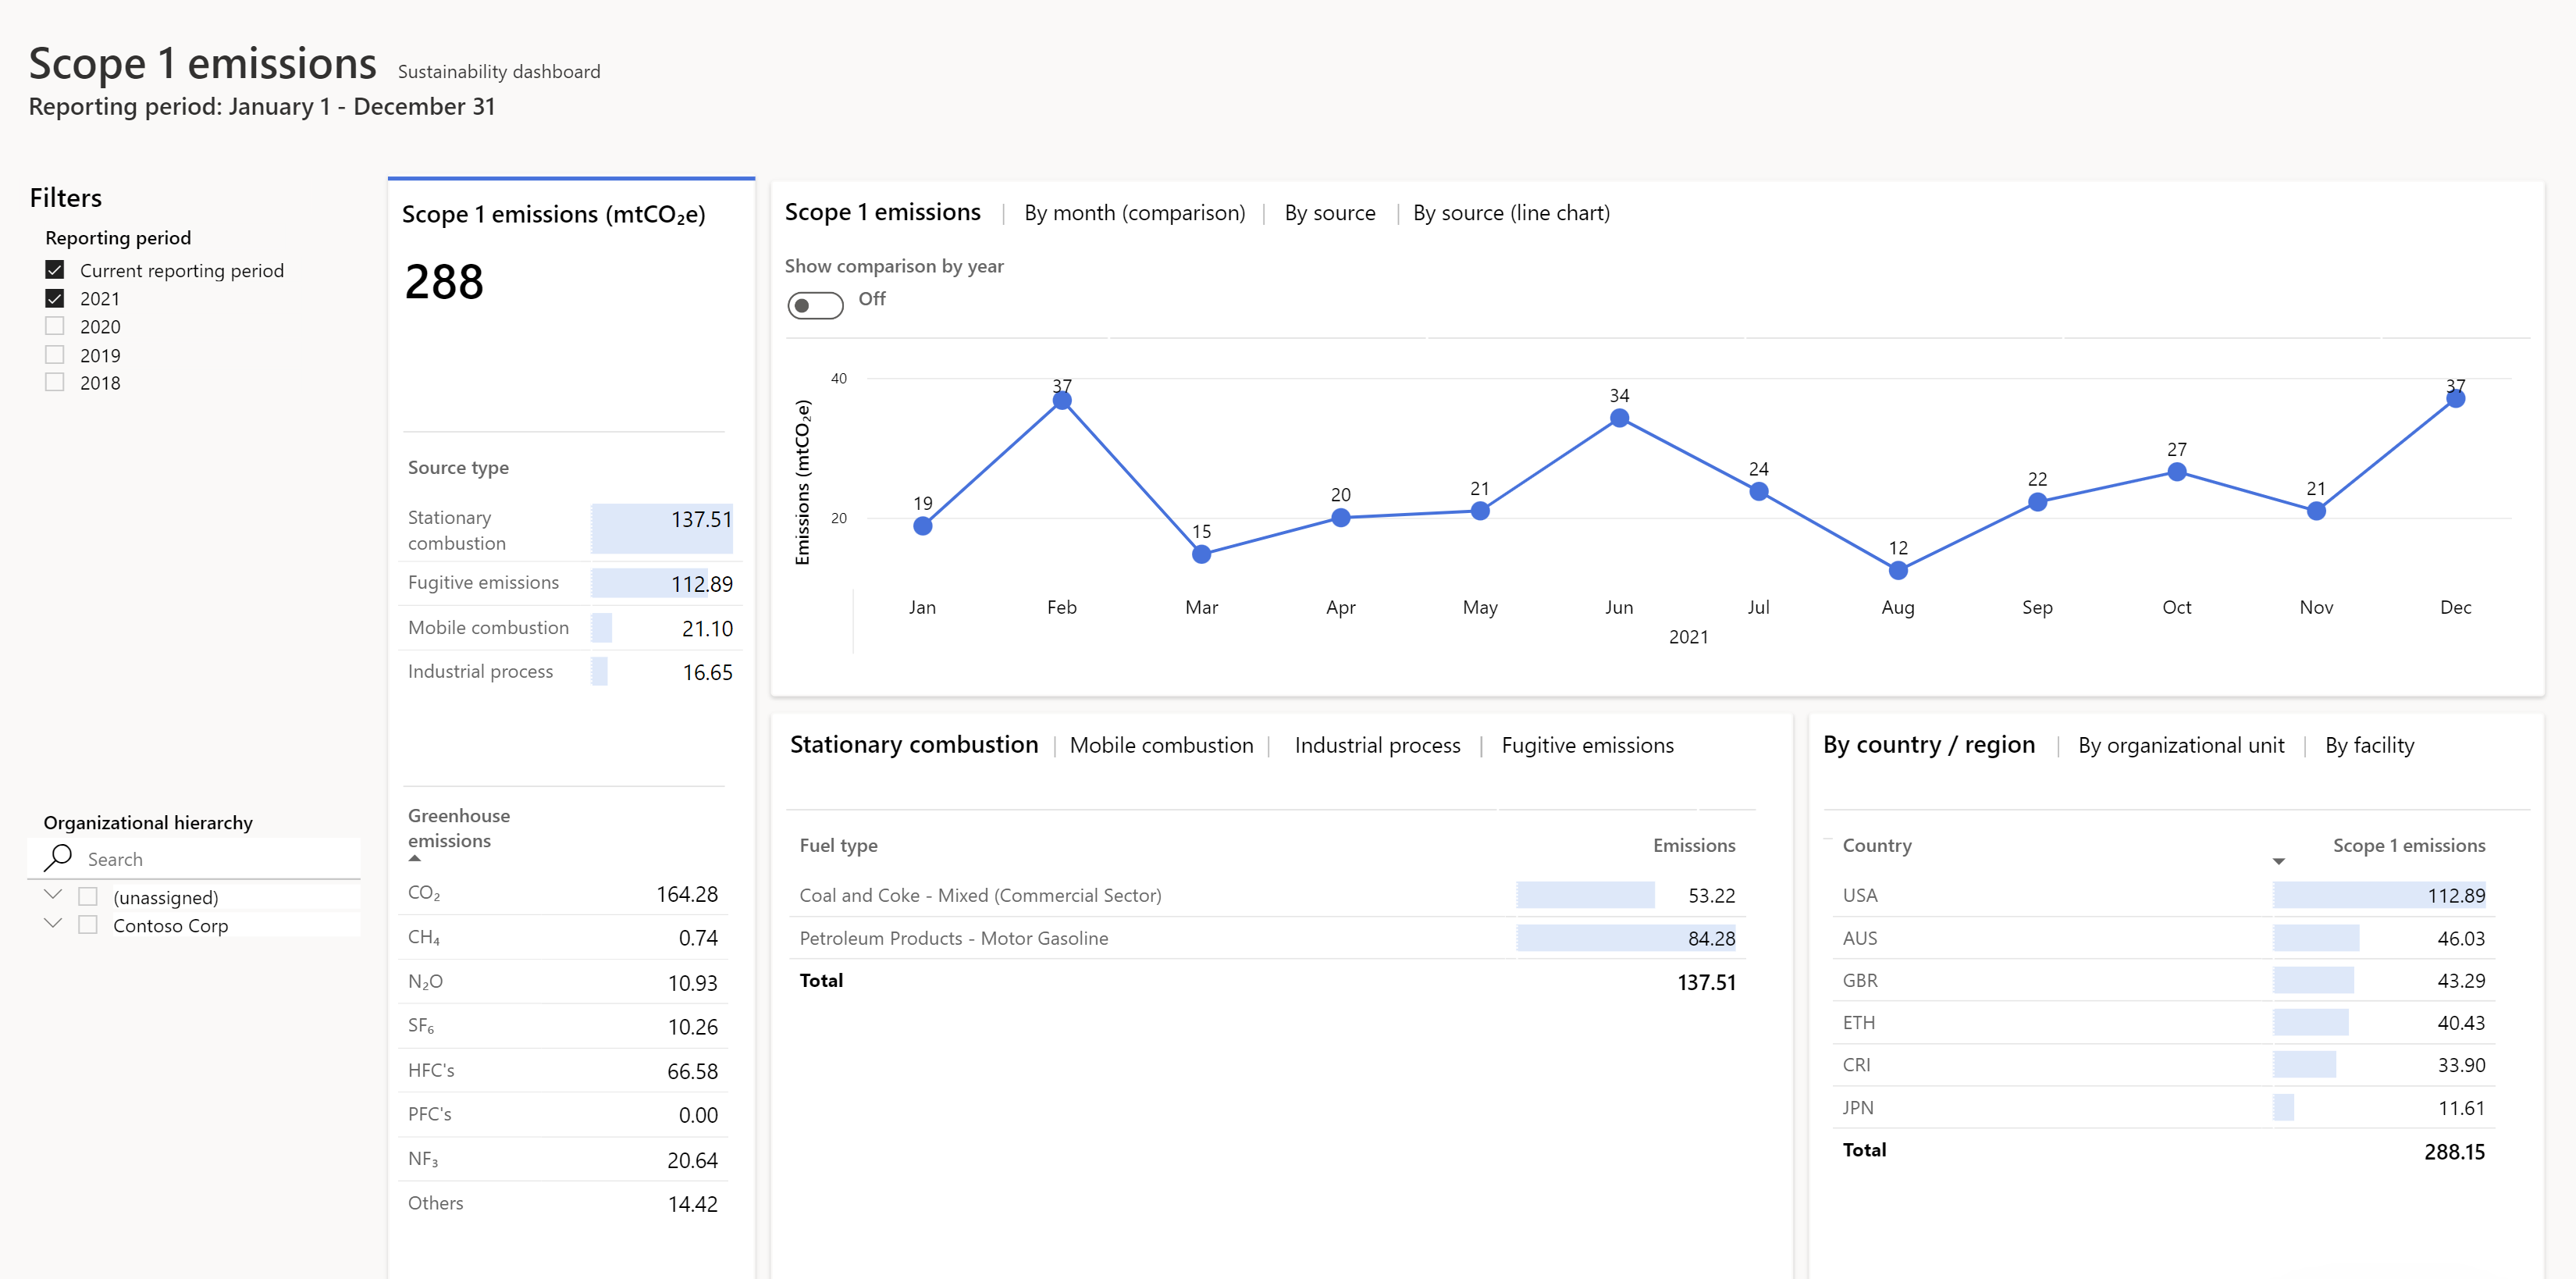Click the December data point marker
This screenshot has width=2576, height=1279.
(2454, 399)
